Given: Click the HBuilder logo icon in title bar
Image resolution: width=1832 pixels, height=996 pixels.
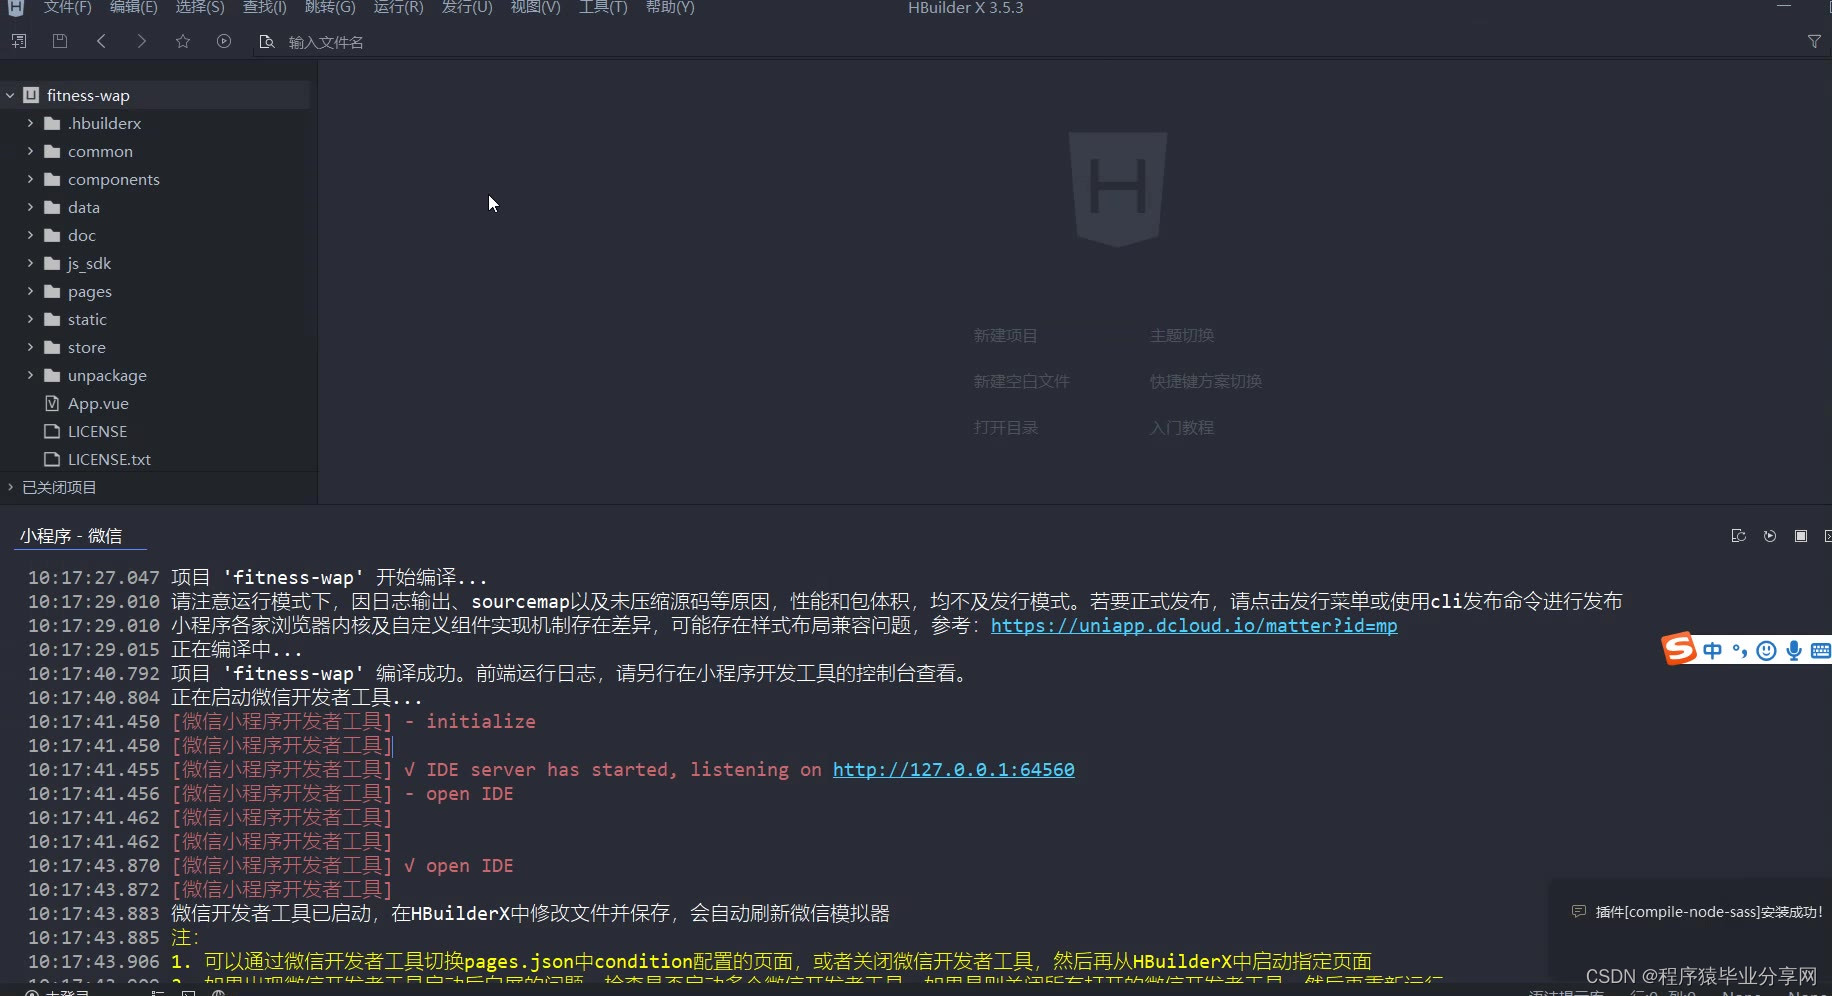Looking at the screenshot, I should 15,8.
